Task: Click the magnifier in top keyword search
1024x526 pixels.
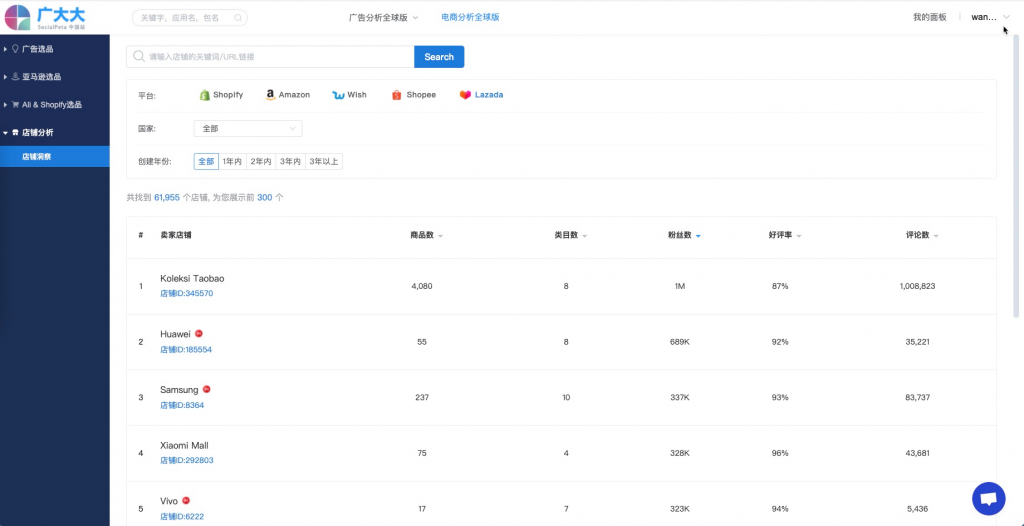Action: [x=238, y=18]
